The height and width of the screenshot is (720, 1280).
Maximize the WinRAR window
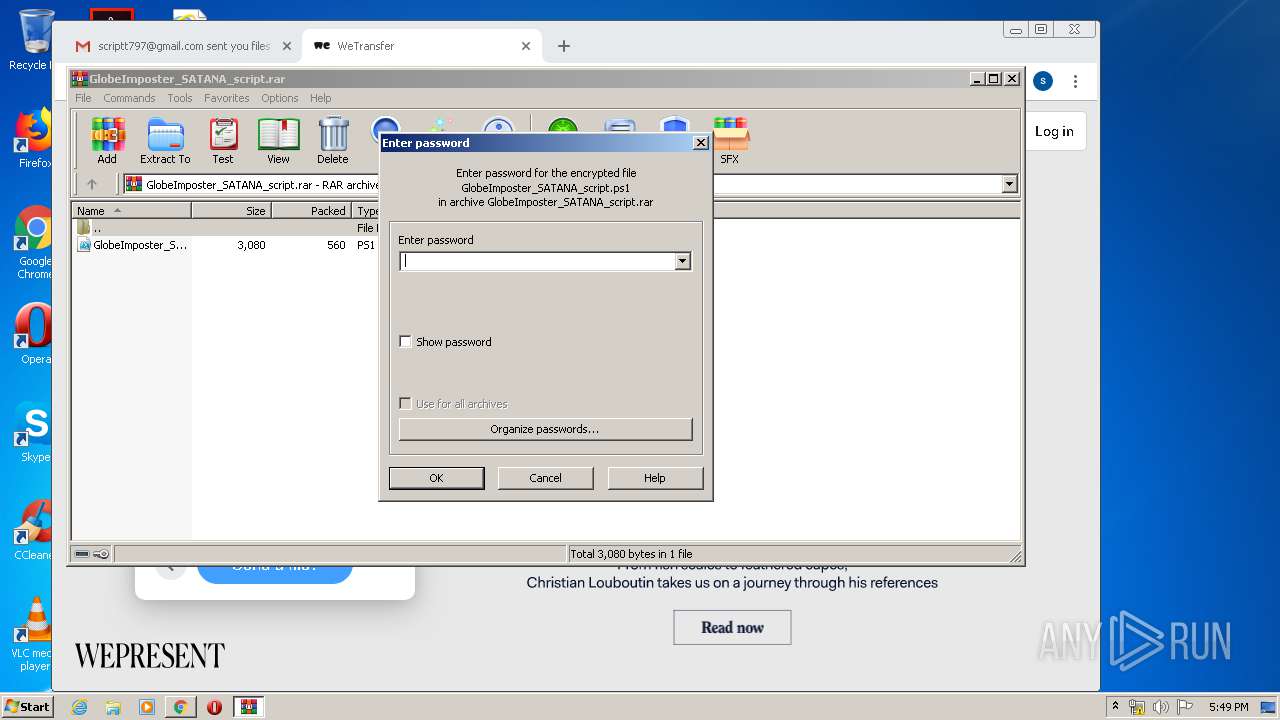(x=993, y=79)
